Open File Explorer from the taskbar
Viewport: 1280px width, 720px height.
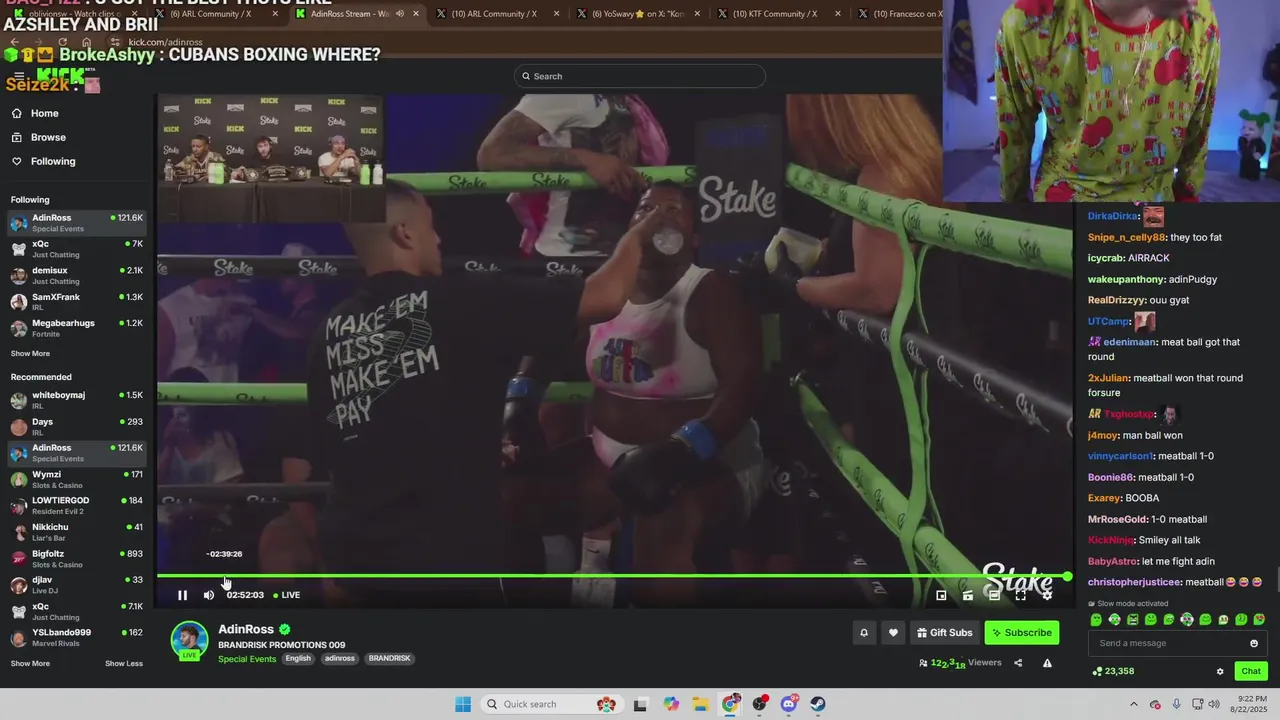(x=701, y=704)
